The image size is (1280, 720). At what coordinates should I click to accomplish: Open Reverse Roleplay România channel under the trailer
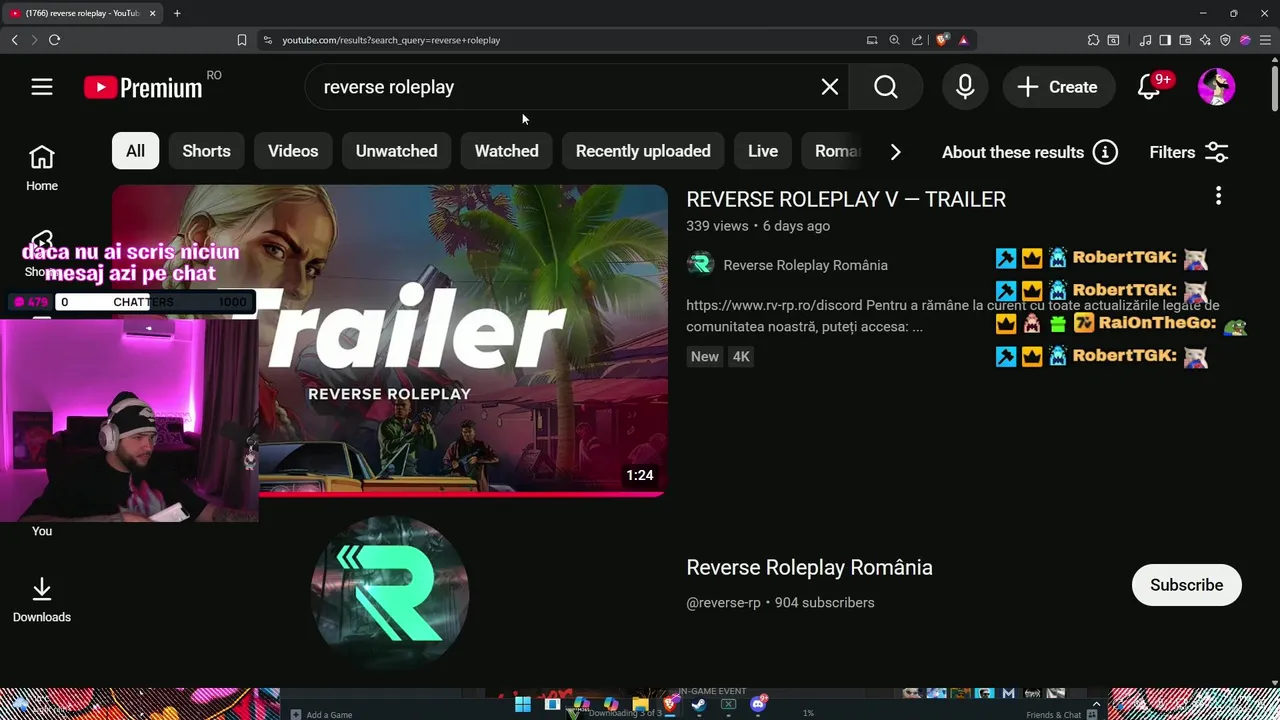point(805,265)
